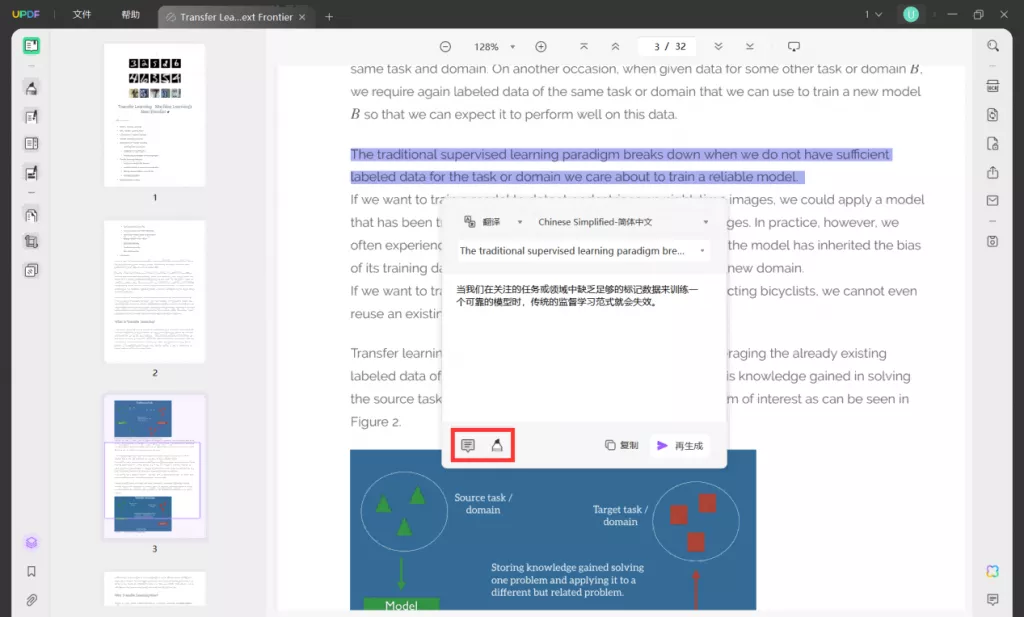Jump to the last page arrow
The width and height of the screenshot is (1024, 617).
click(x=750, y=46)
